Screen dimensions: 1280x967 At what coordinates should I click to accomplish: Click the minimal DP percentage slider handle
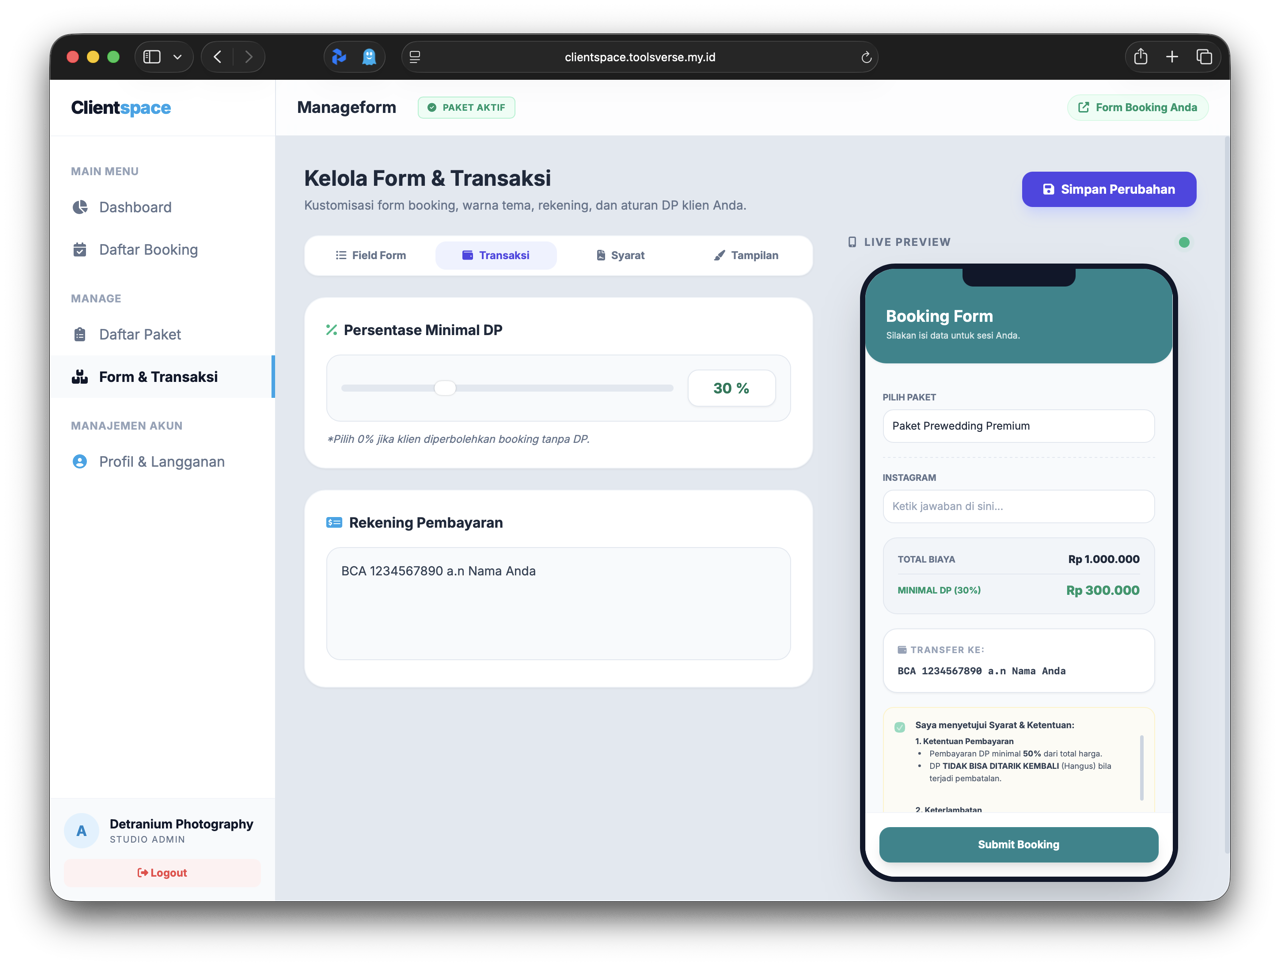pos(445,388)
